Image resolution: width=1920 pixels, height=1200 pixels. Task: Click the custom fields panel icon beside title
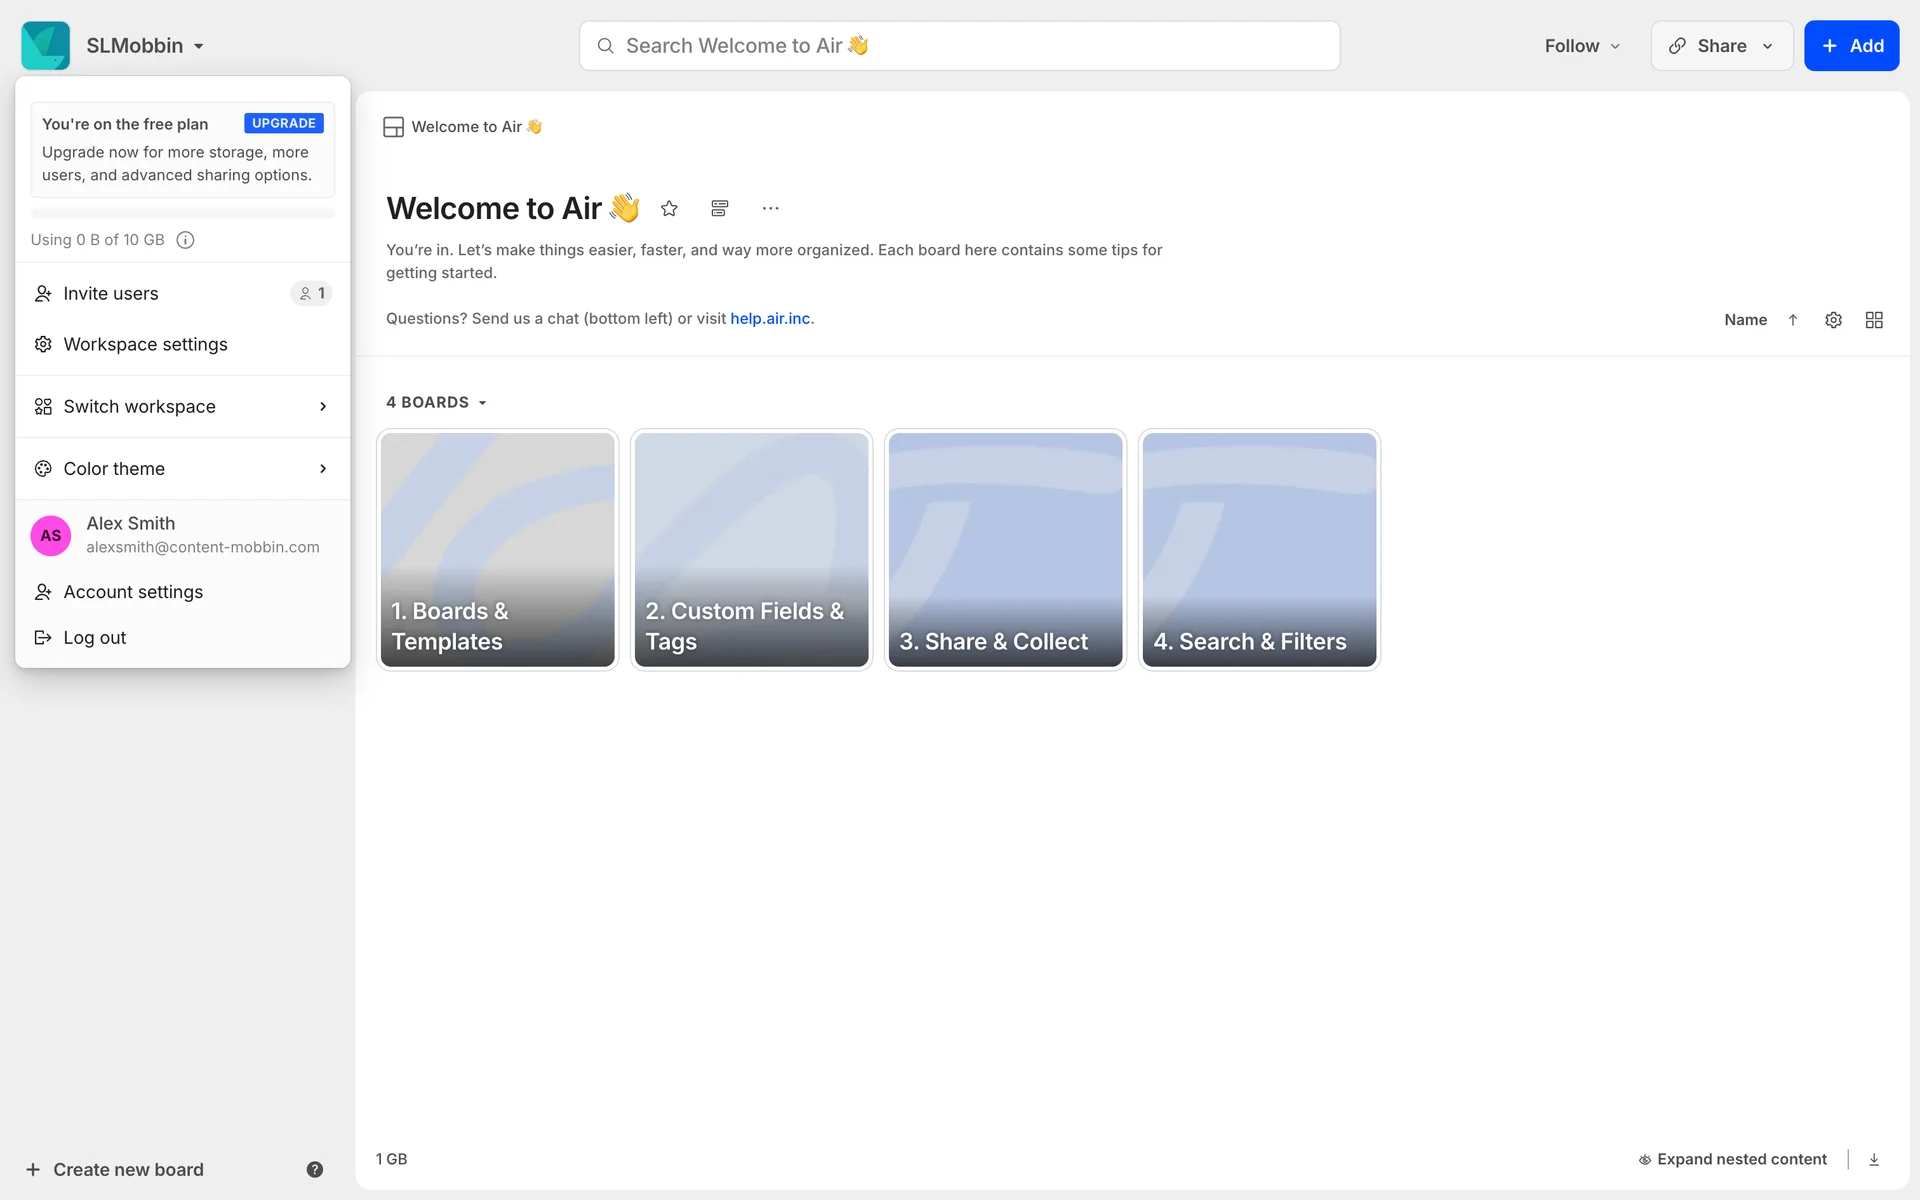click(x=719, y=208)
